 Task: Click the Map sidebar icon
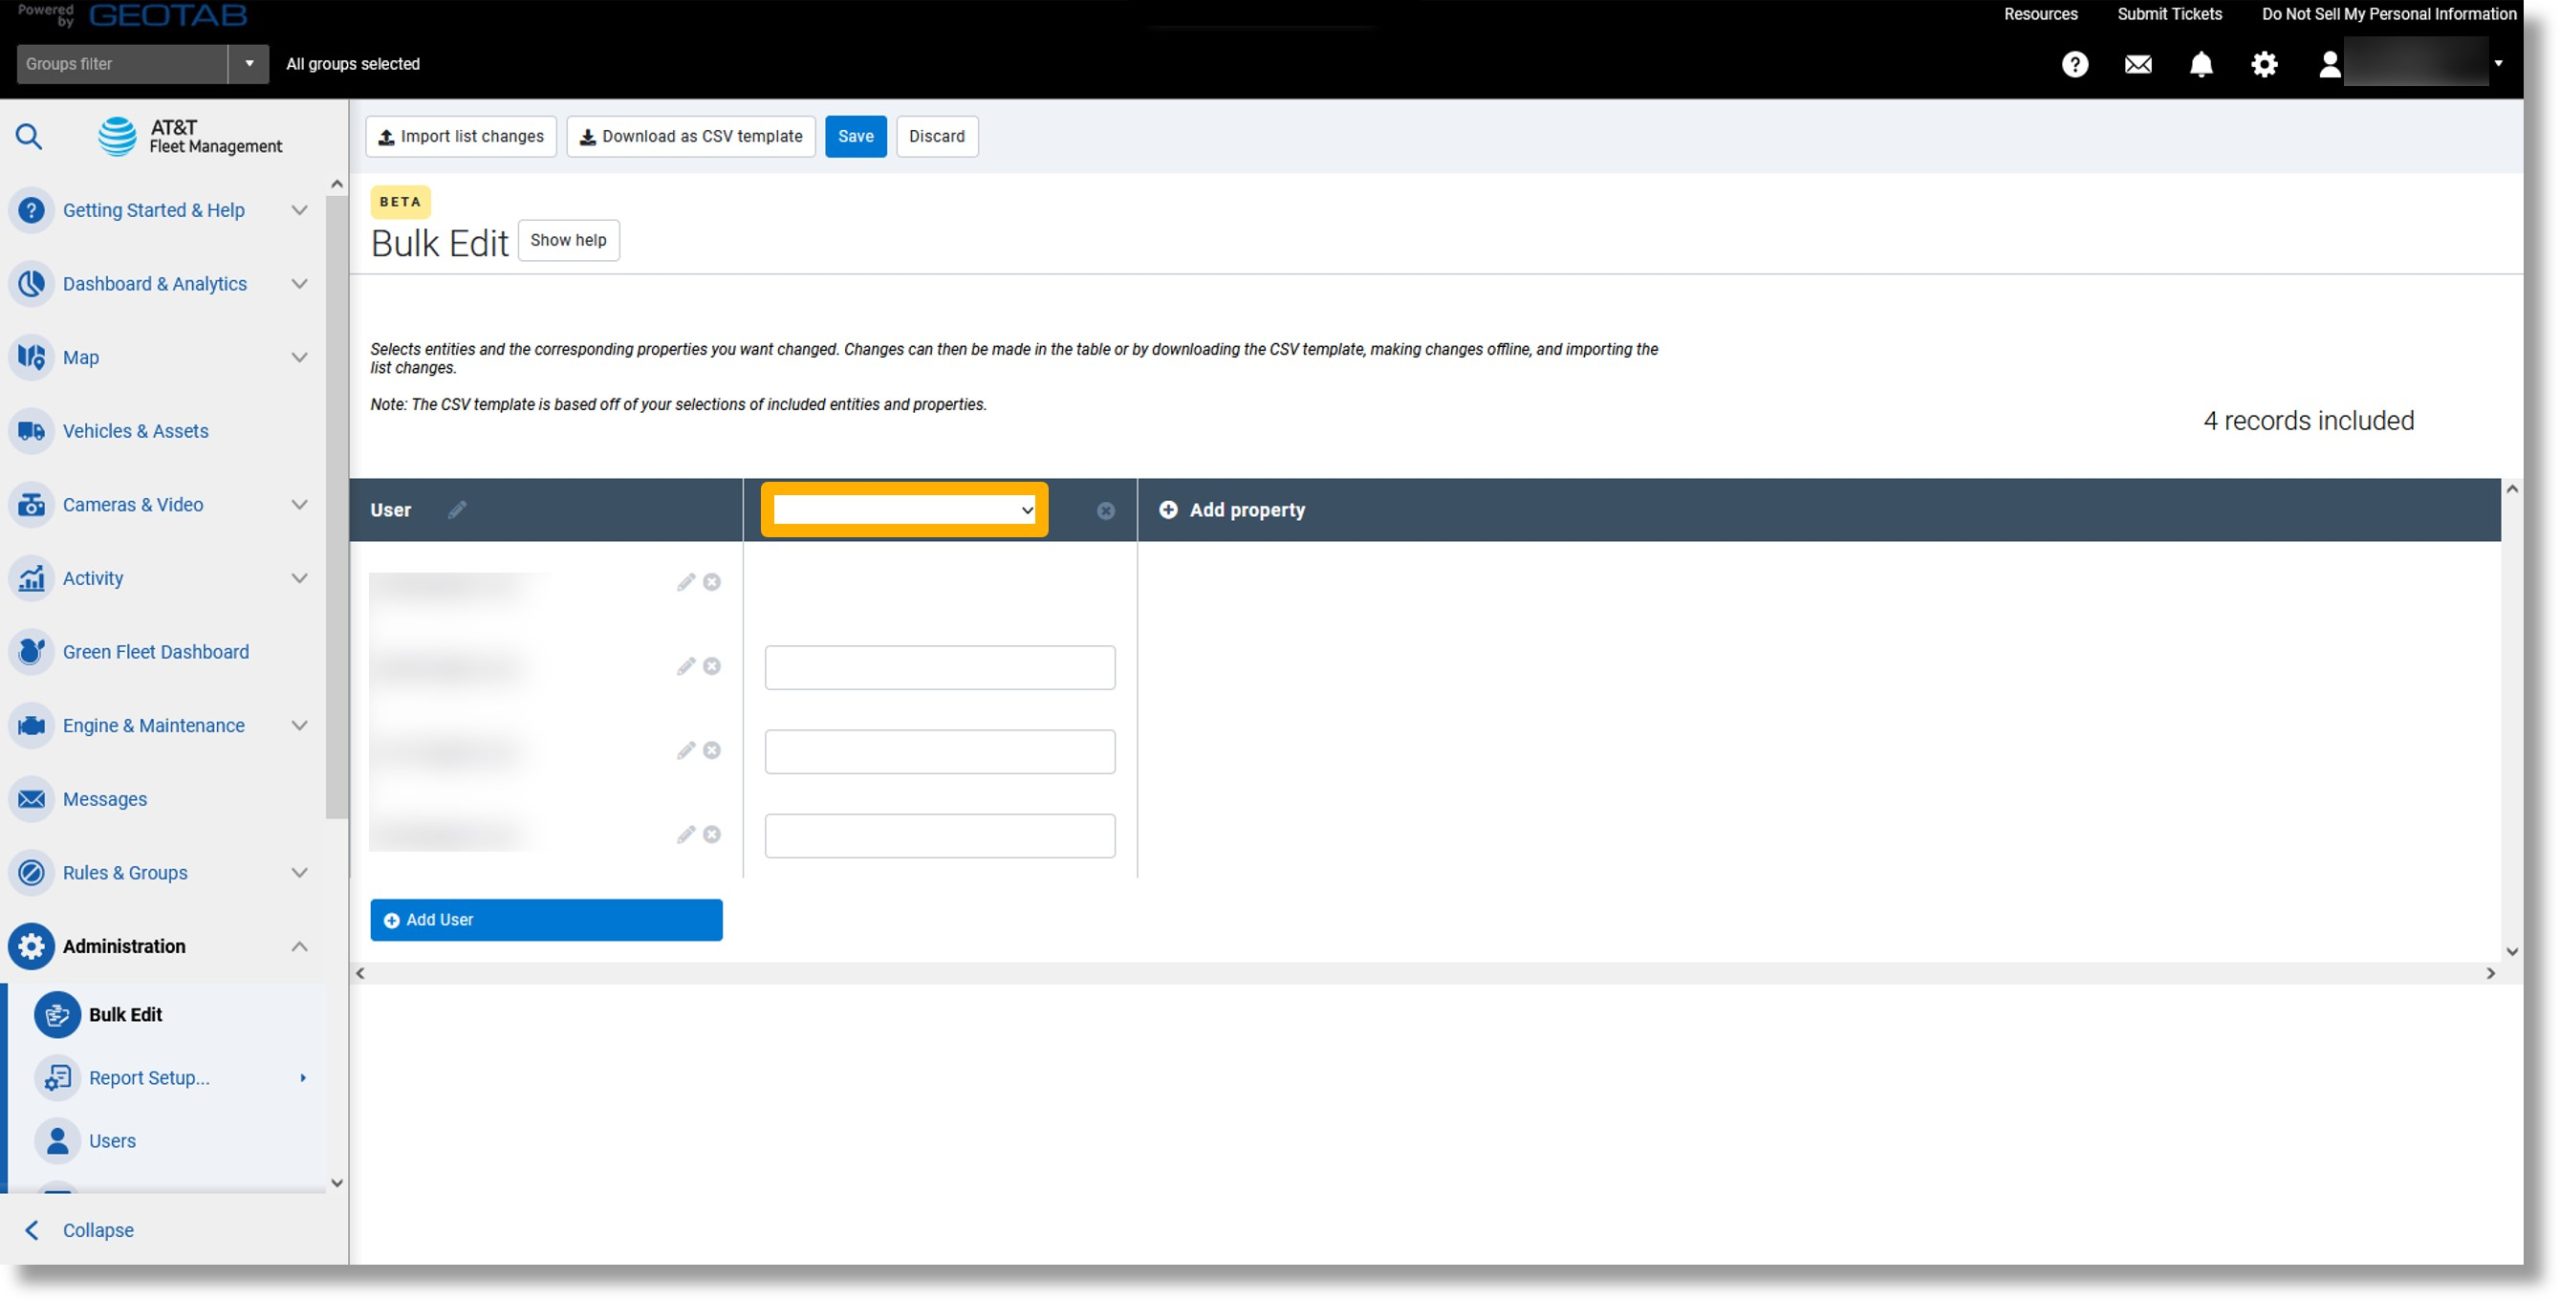tap(31, 357)
